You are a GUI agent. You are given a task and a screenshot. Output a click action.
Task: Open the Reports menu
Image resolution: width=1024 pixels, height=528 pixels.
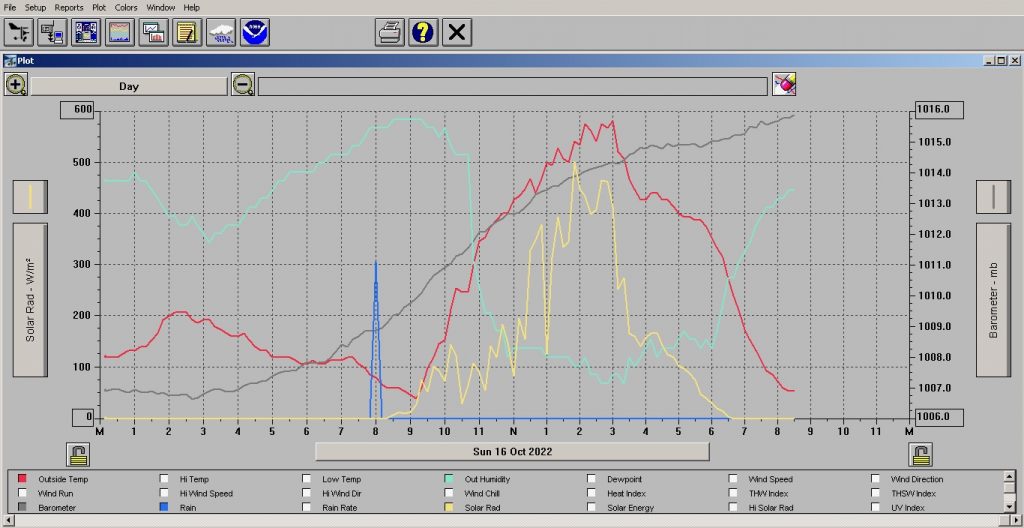click(69, 7)
